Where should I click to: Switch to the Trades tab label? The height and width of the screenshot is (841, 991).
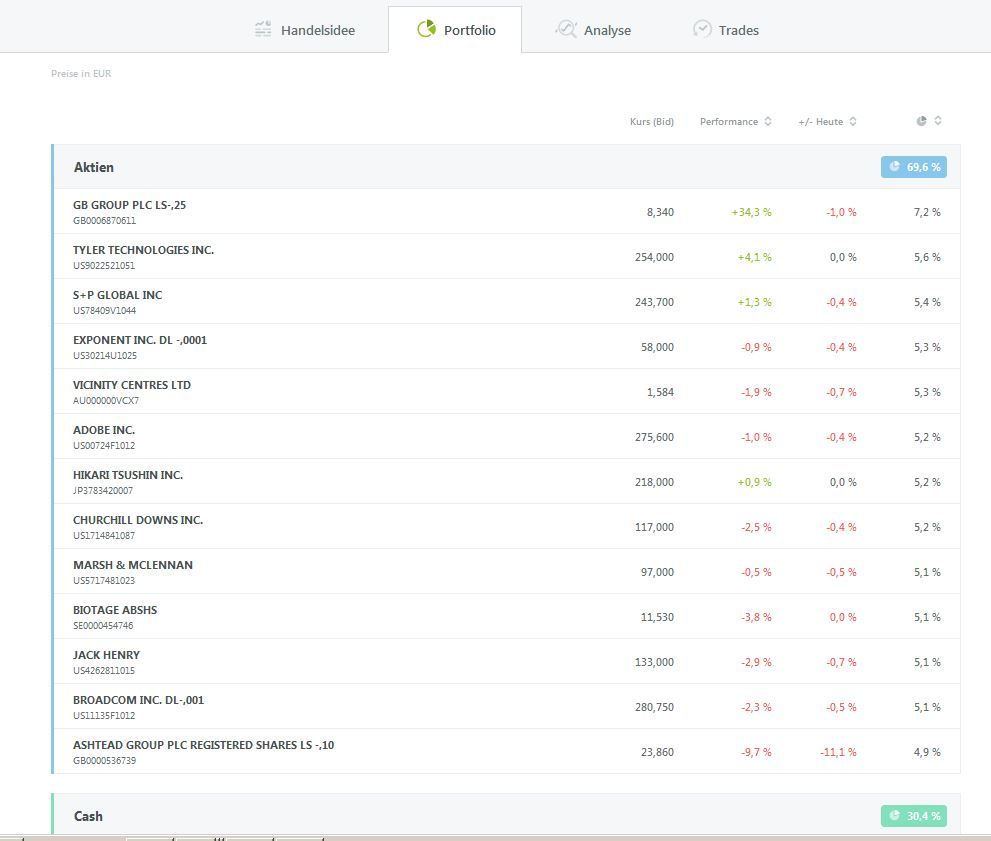click(738, 30)
